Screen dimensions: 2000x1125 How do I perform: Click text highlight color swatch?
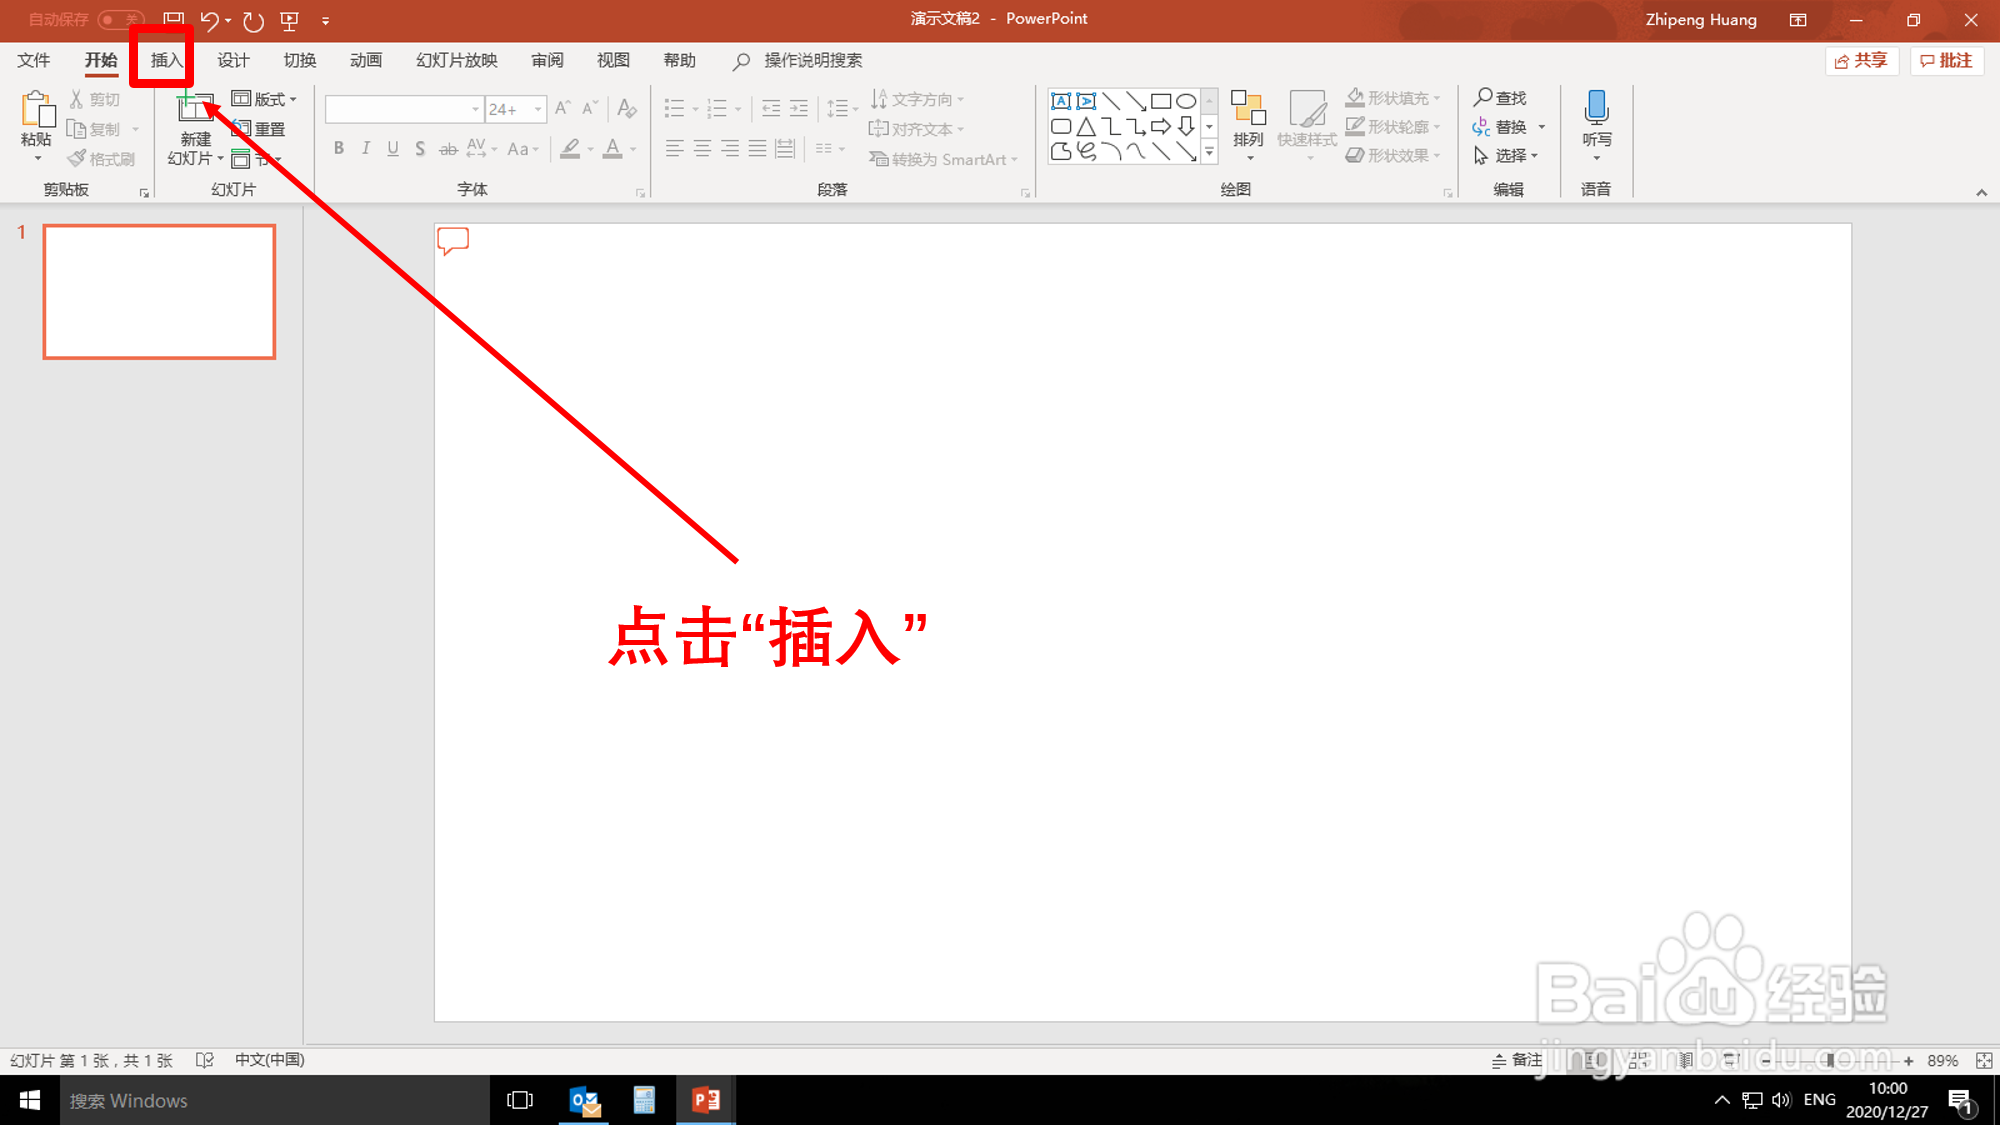tap(570, 149)
